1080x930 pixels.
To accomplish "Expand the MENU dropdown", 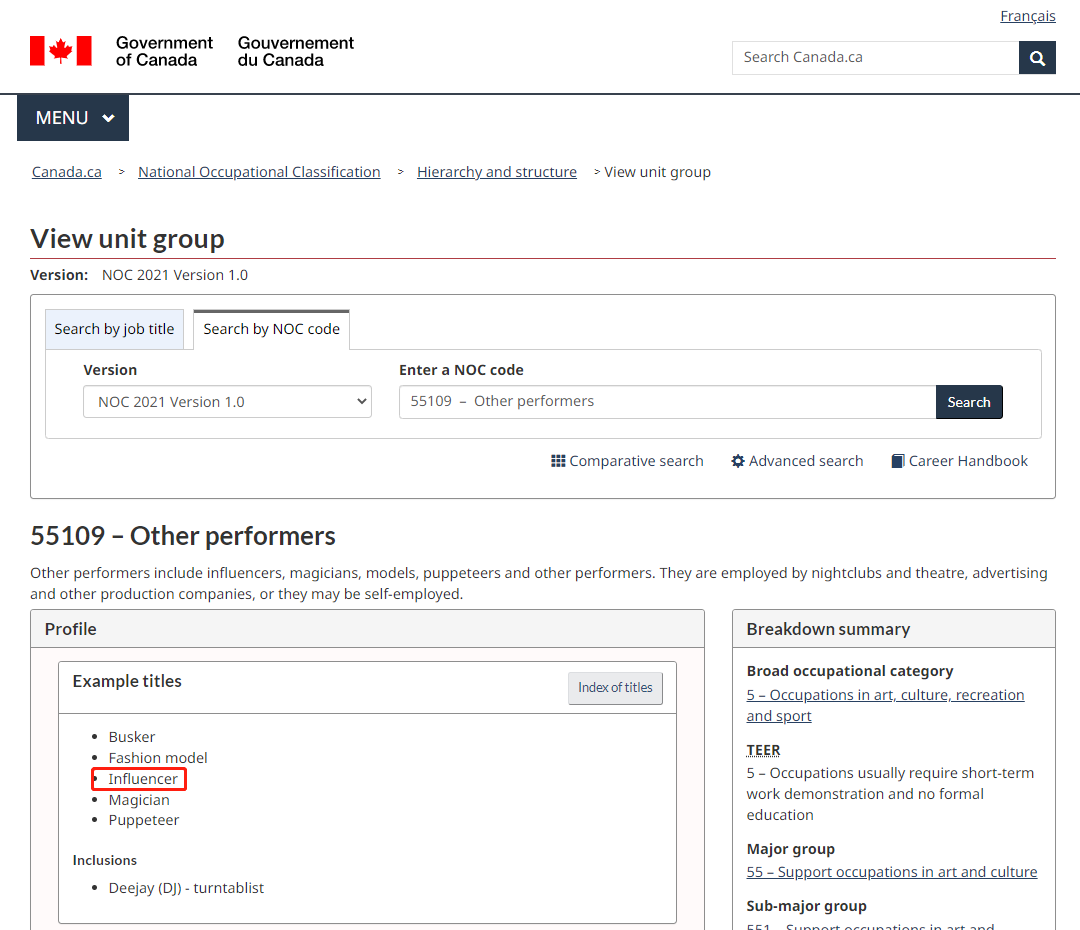I will click(73, 118).
